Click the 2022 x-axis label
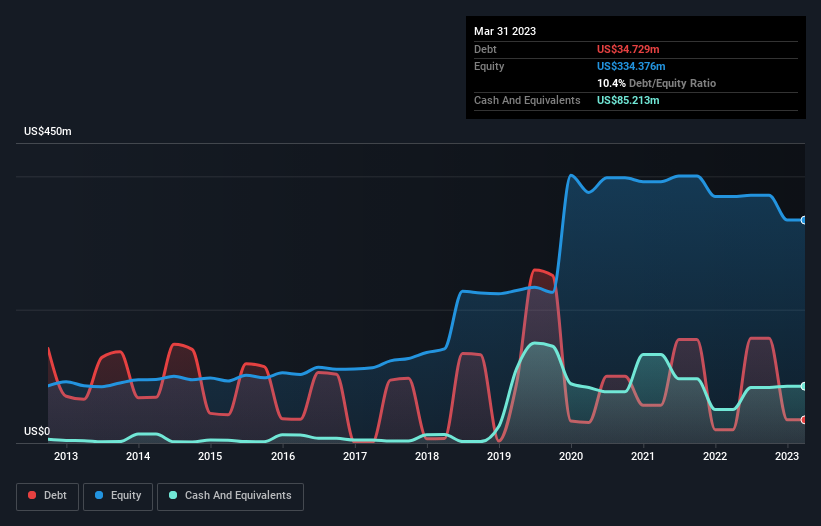The height and width of the screenshot is (526, 821). coord(715,456)
